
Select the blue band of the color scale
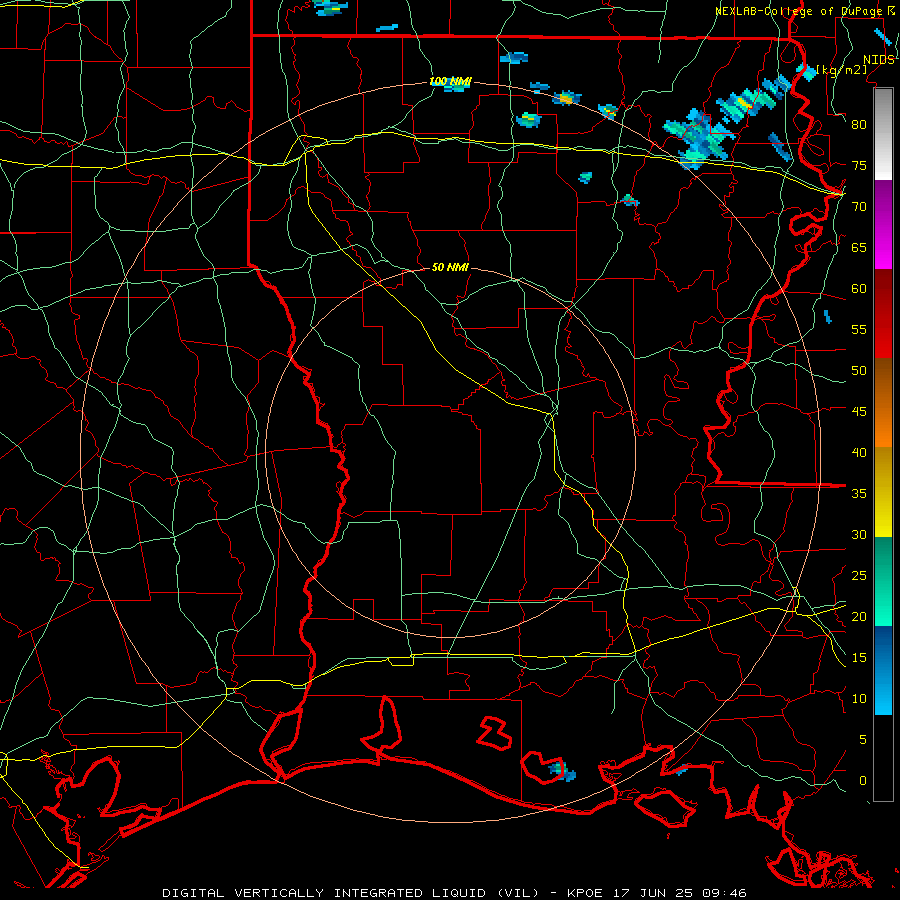(883, 670)
